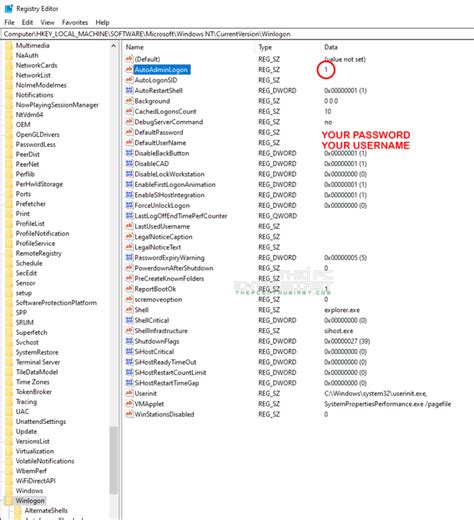Open the View menu
The width and height of the screenshot is (474, 520).
(47, 22)
